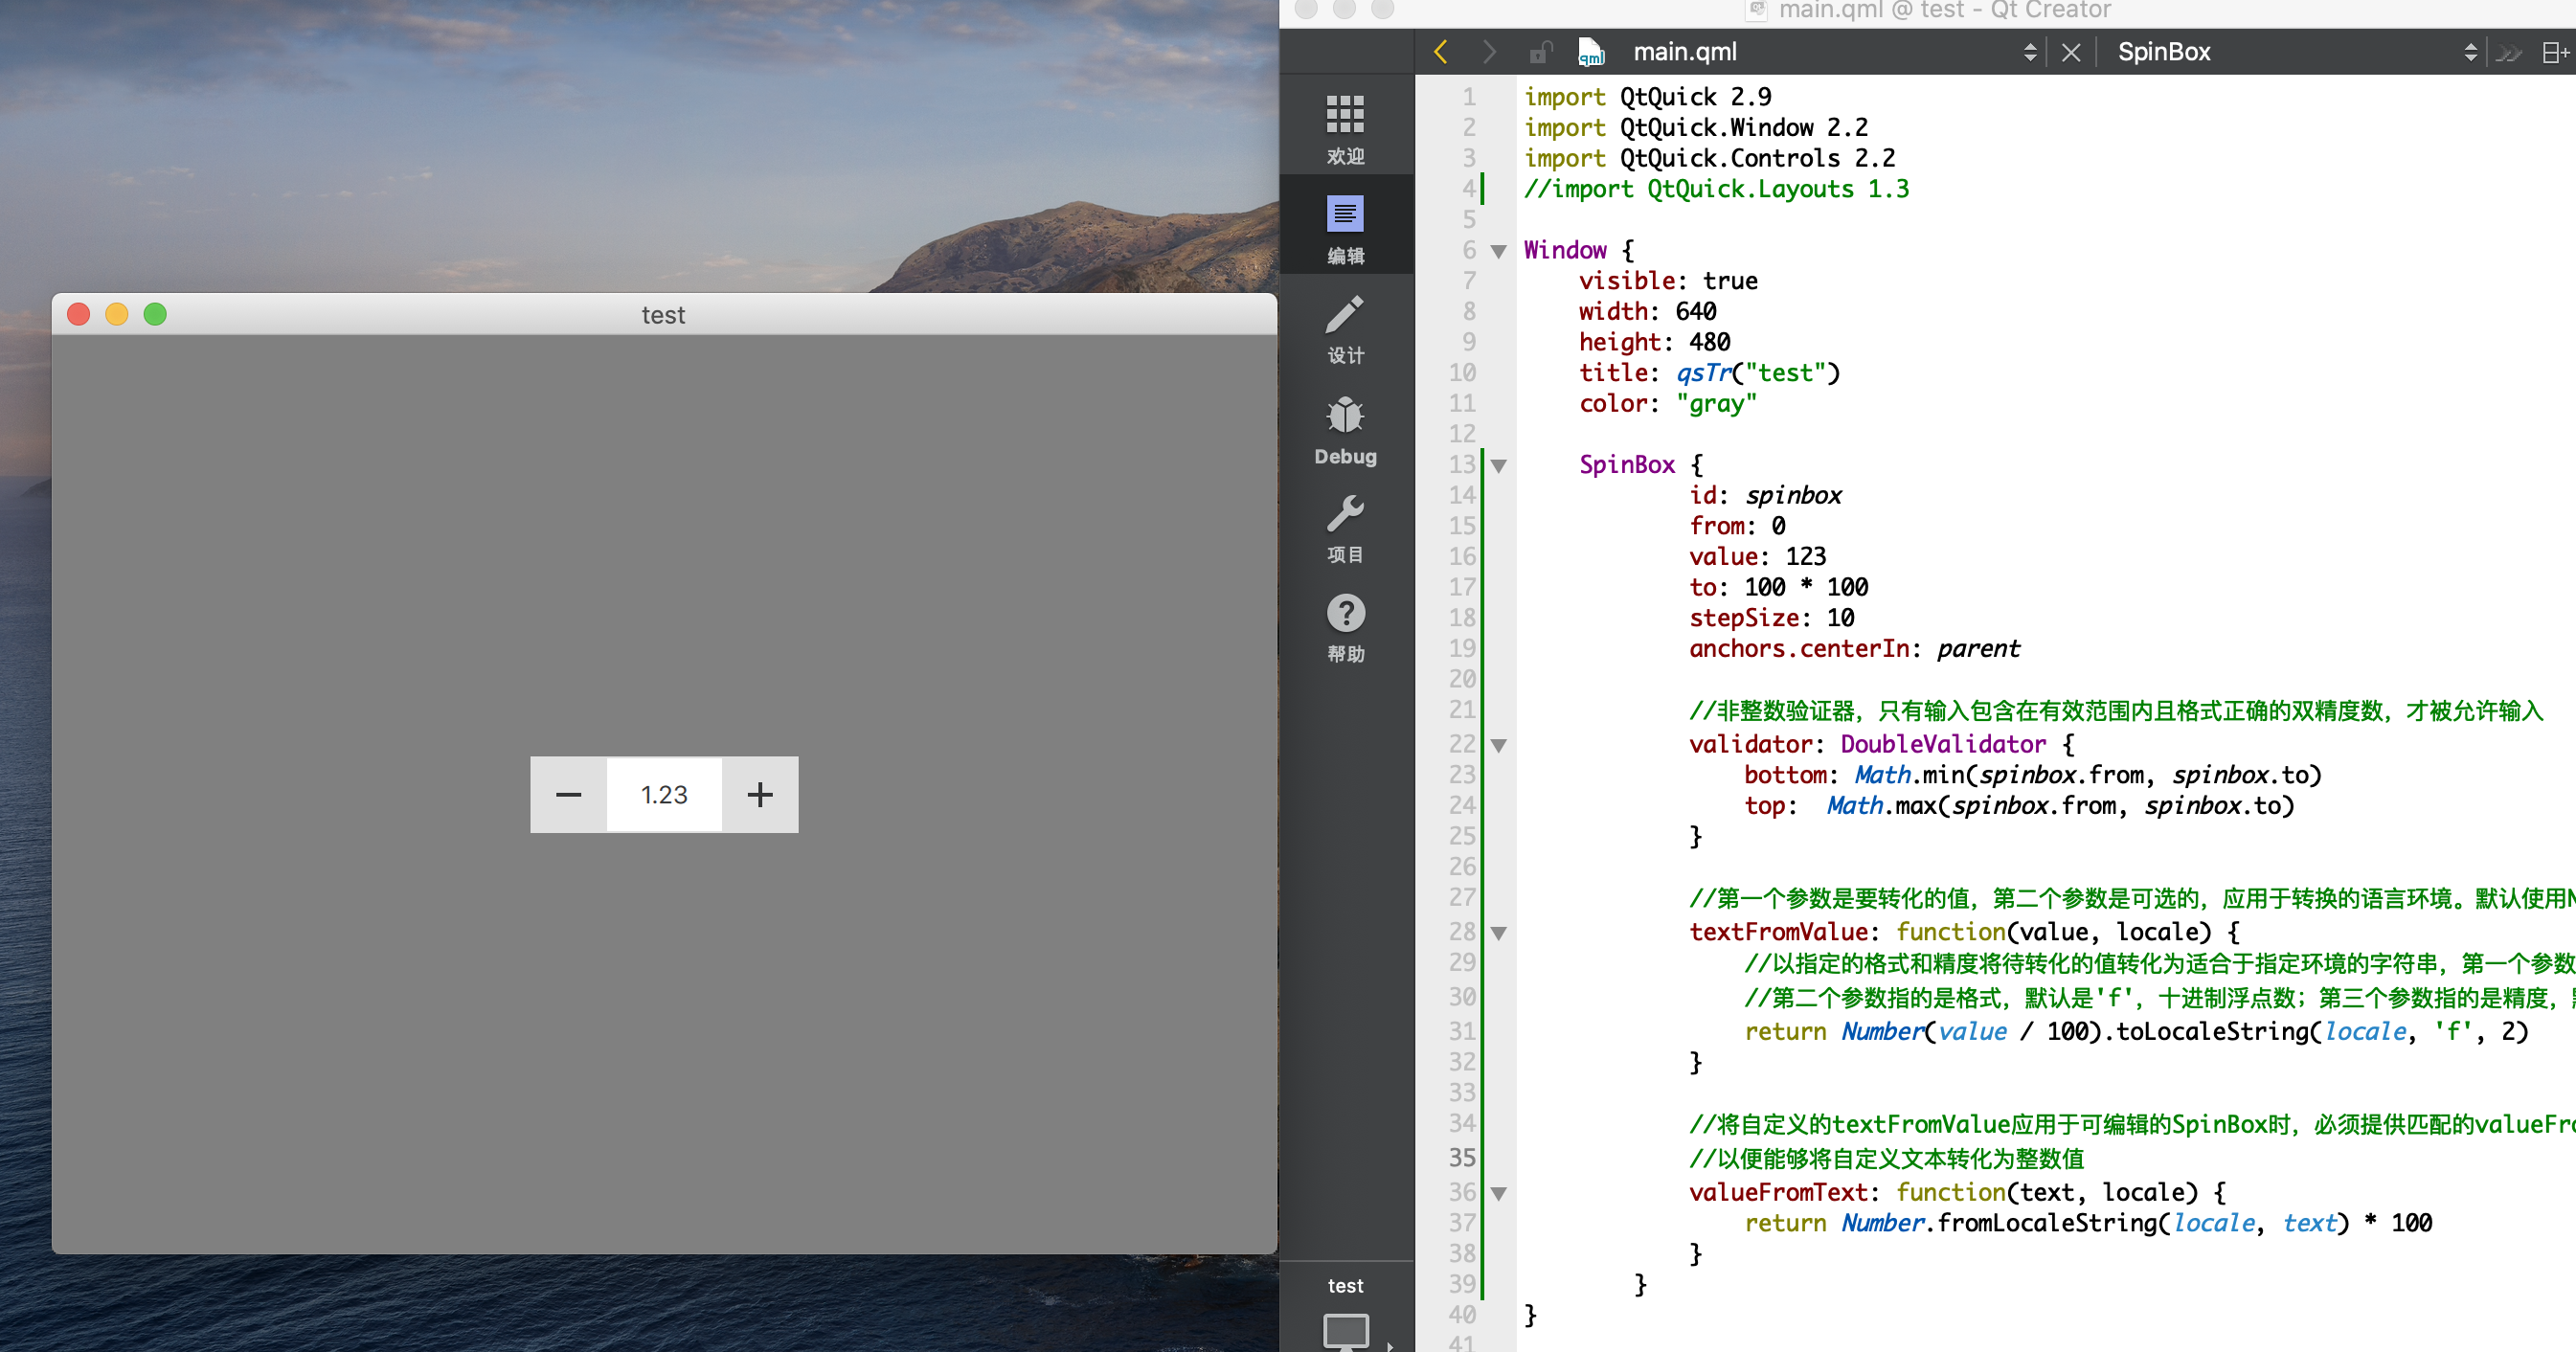Click the minus button to decrement the SpinBox
2576x1352 pixels.
[x=568, y=794]
